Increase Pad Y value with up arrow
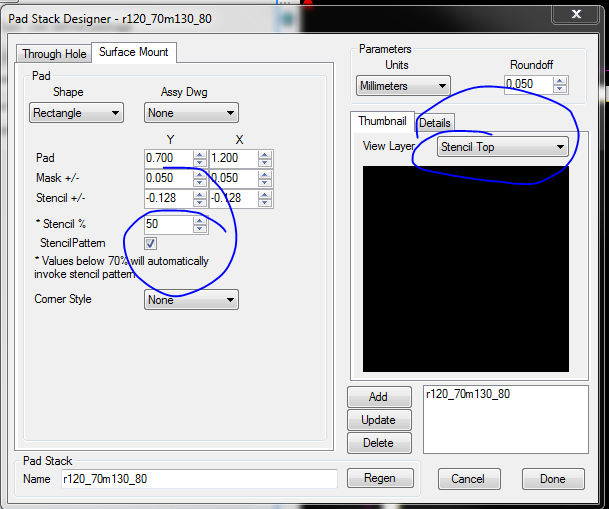Viewport: 609px width, 509px height. 200,155
